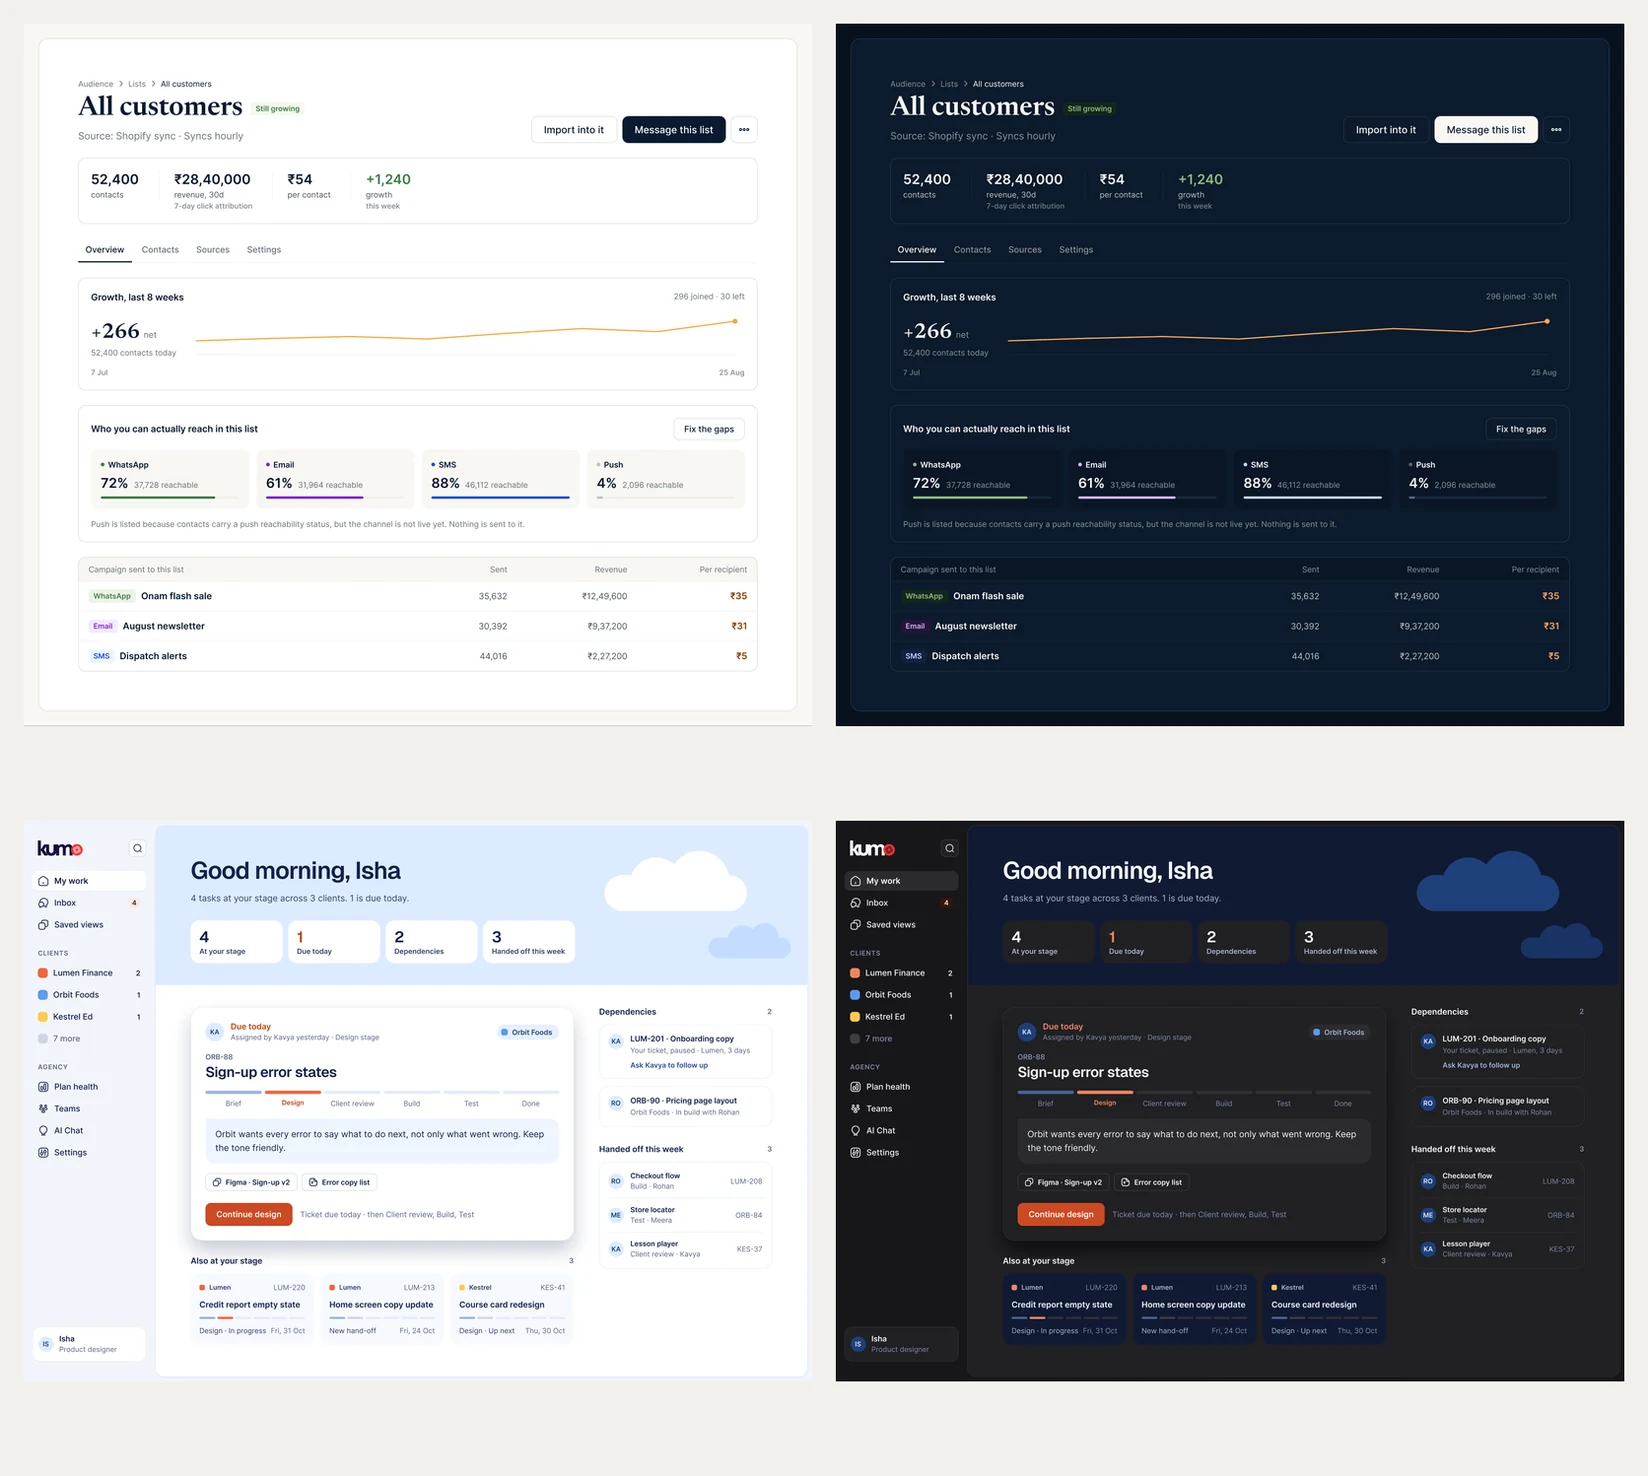This screenshot has width=1648, height=1476.
Task: Click the Lists breadcrumb in dark panel
Action: pos(949,84)
